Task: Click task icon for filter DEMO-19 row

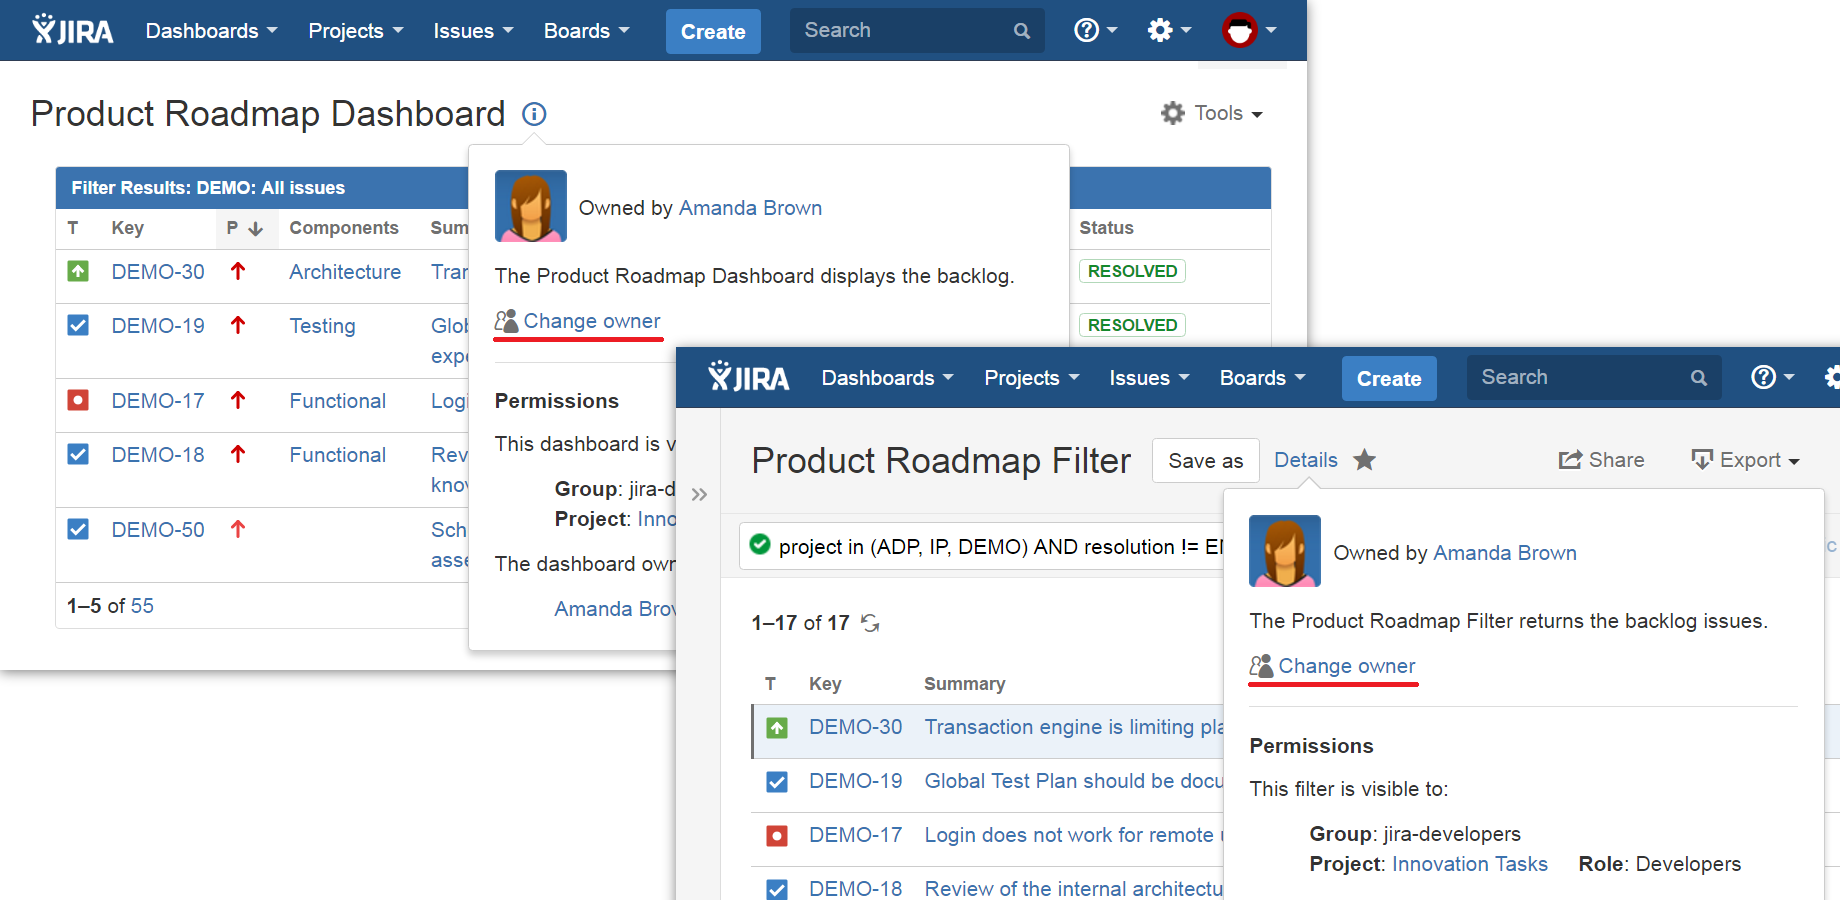Action: click(x=777, y=782)
